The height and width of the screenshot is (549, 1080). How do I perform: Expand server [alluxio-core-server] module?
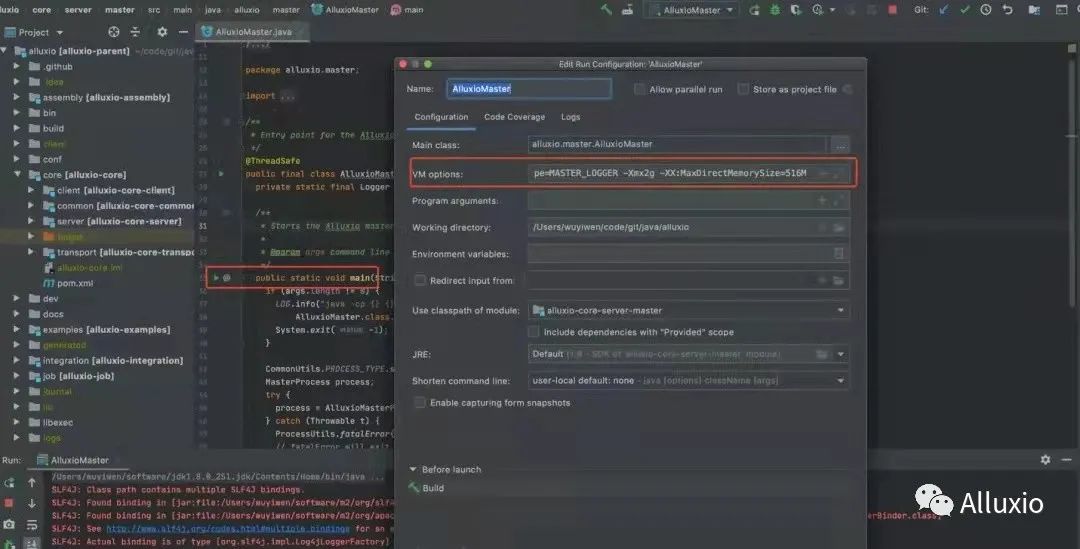(30, 221)
